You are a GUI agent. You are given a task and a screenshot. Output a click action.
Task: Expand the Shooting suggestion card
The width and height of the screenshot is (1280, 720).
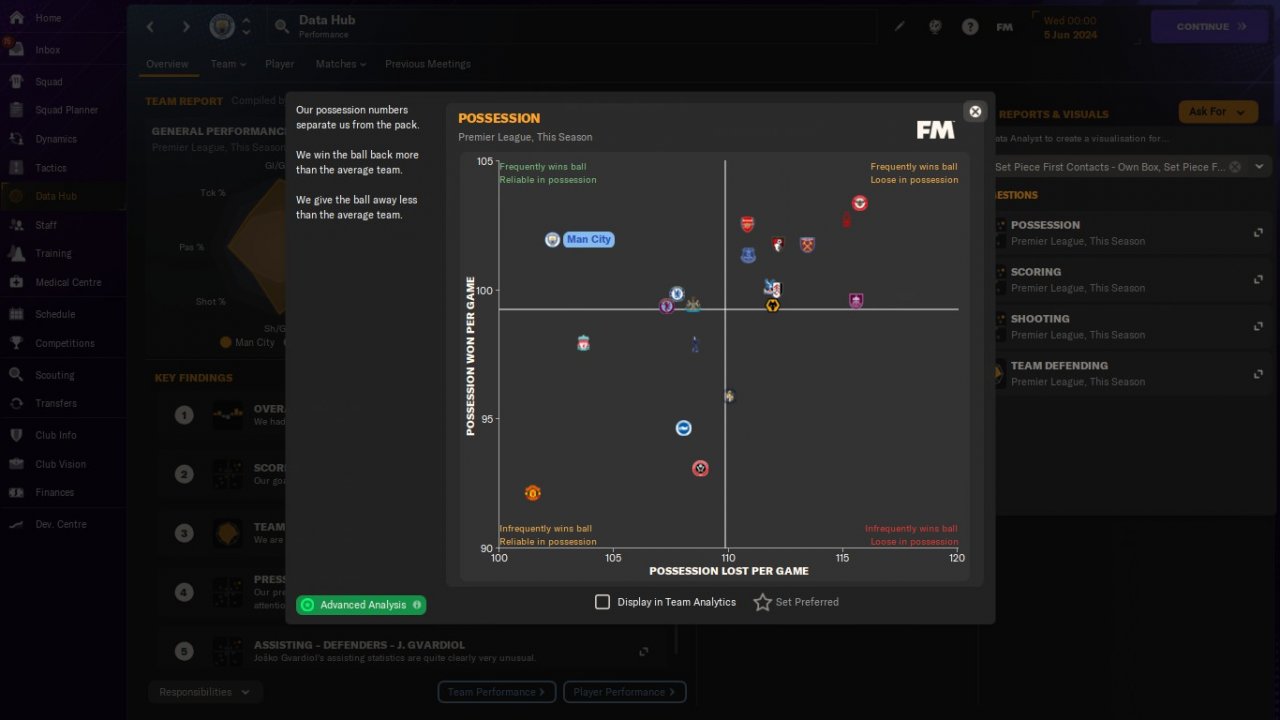click(x=1258, y=327)
